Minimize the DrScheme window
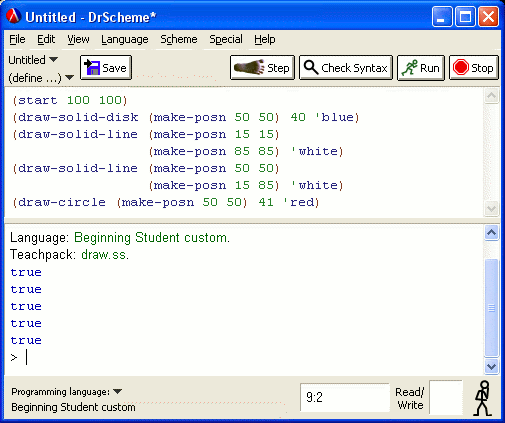Screen dimensions: 505x423 coord(442,17)
